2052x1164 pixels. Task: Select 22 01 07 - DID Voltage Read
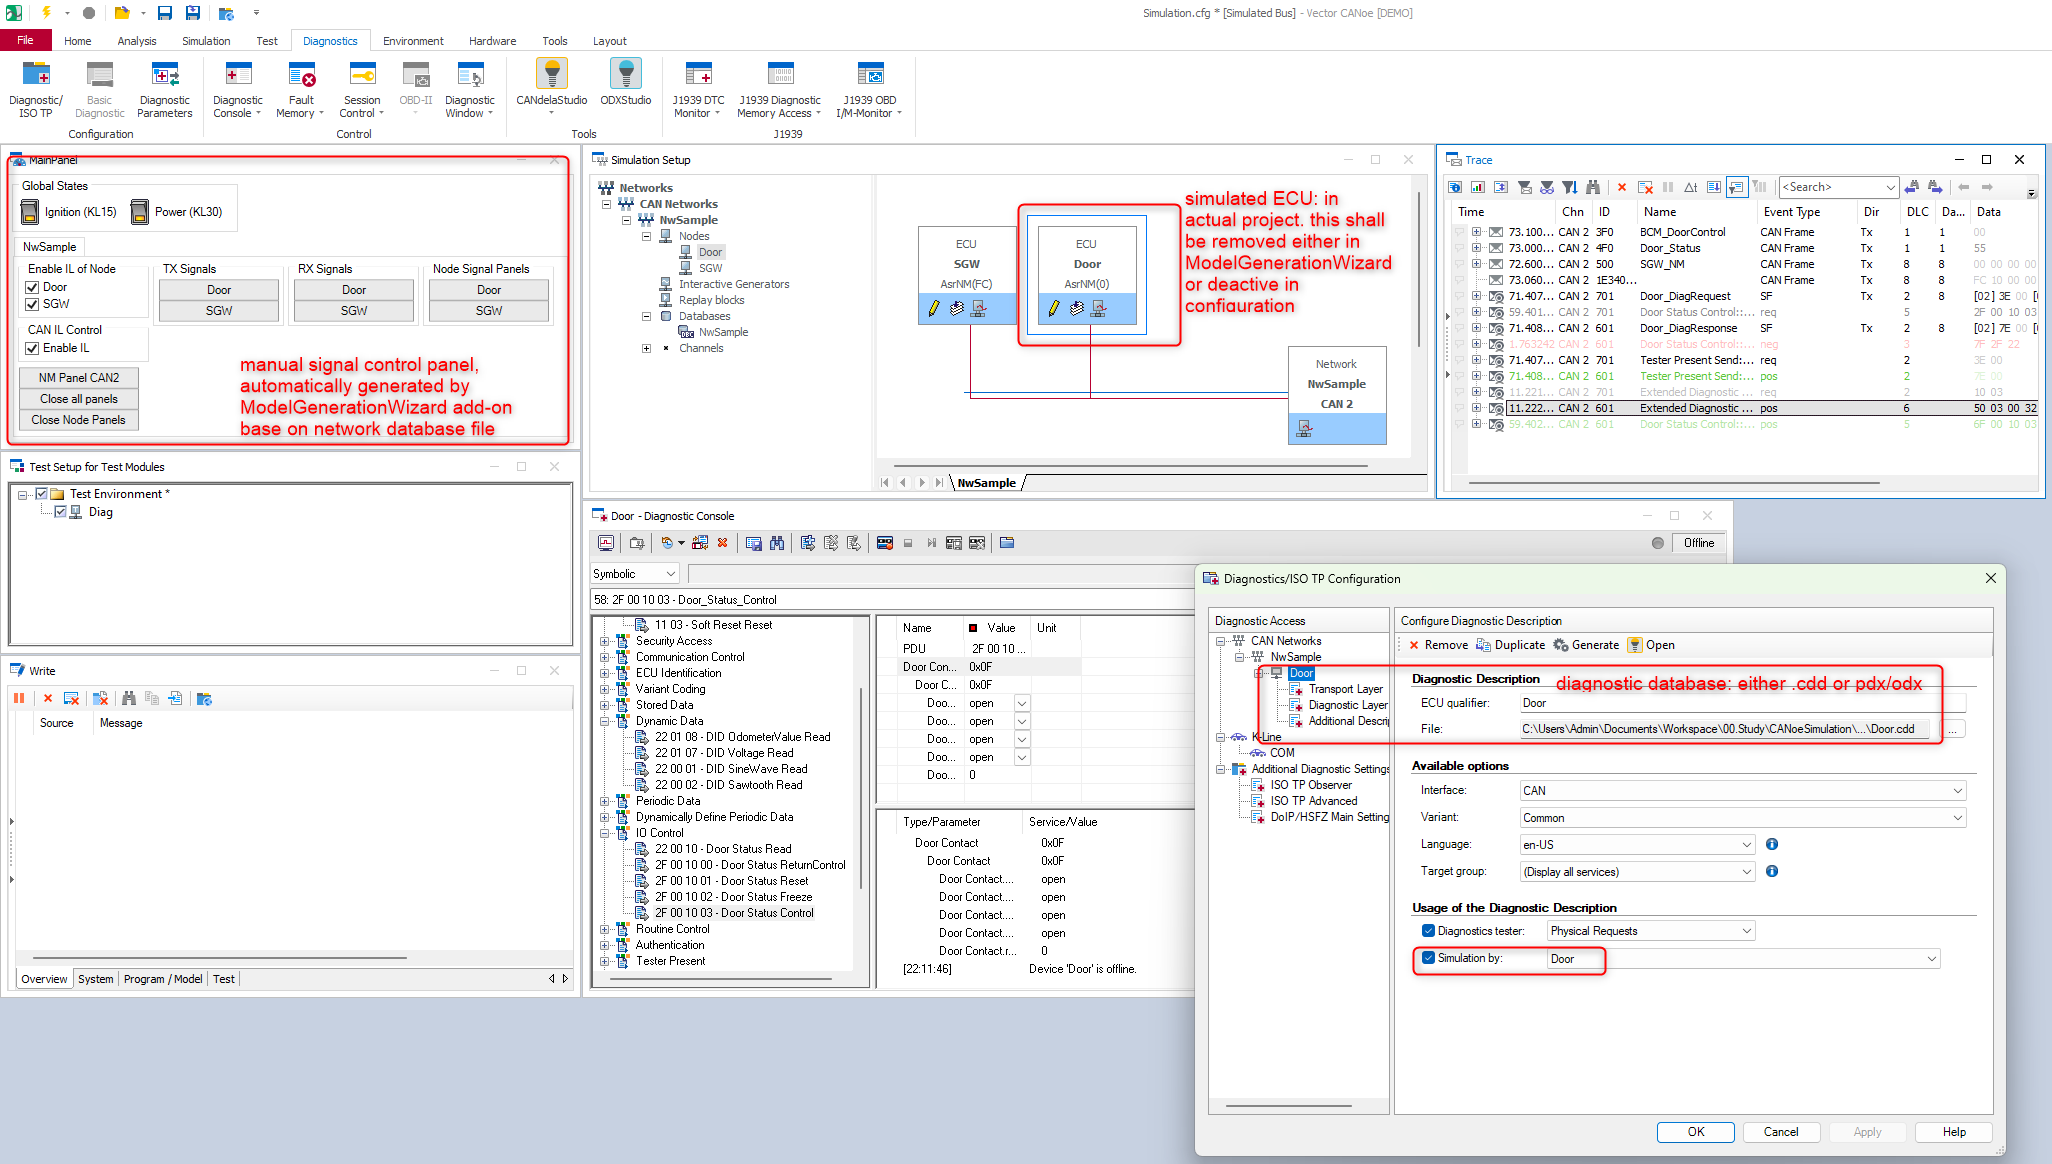click(724, 753)
